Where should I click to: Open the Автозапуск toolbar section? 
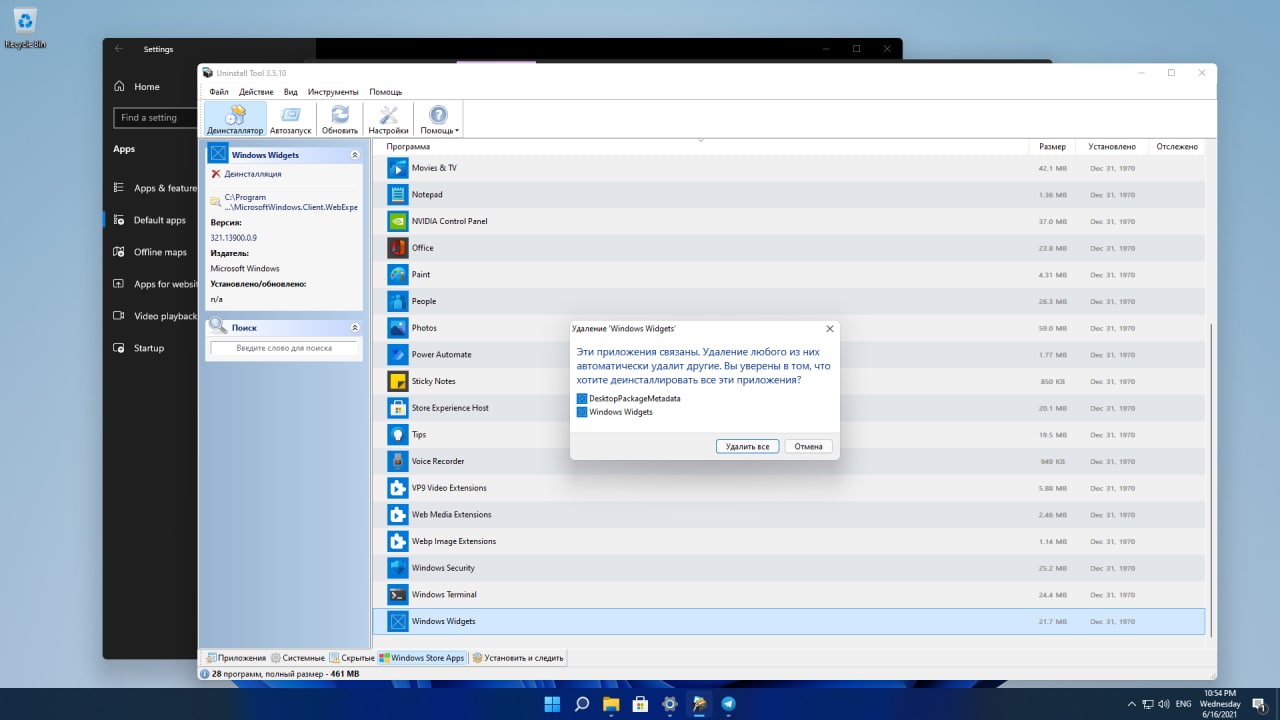[291, 119]
